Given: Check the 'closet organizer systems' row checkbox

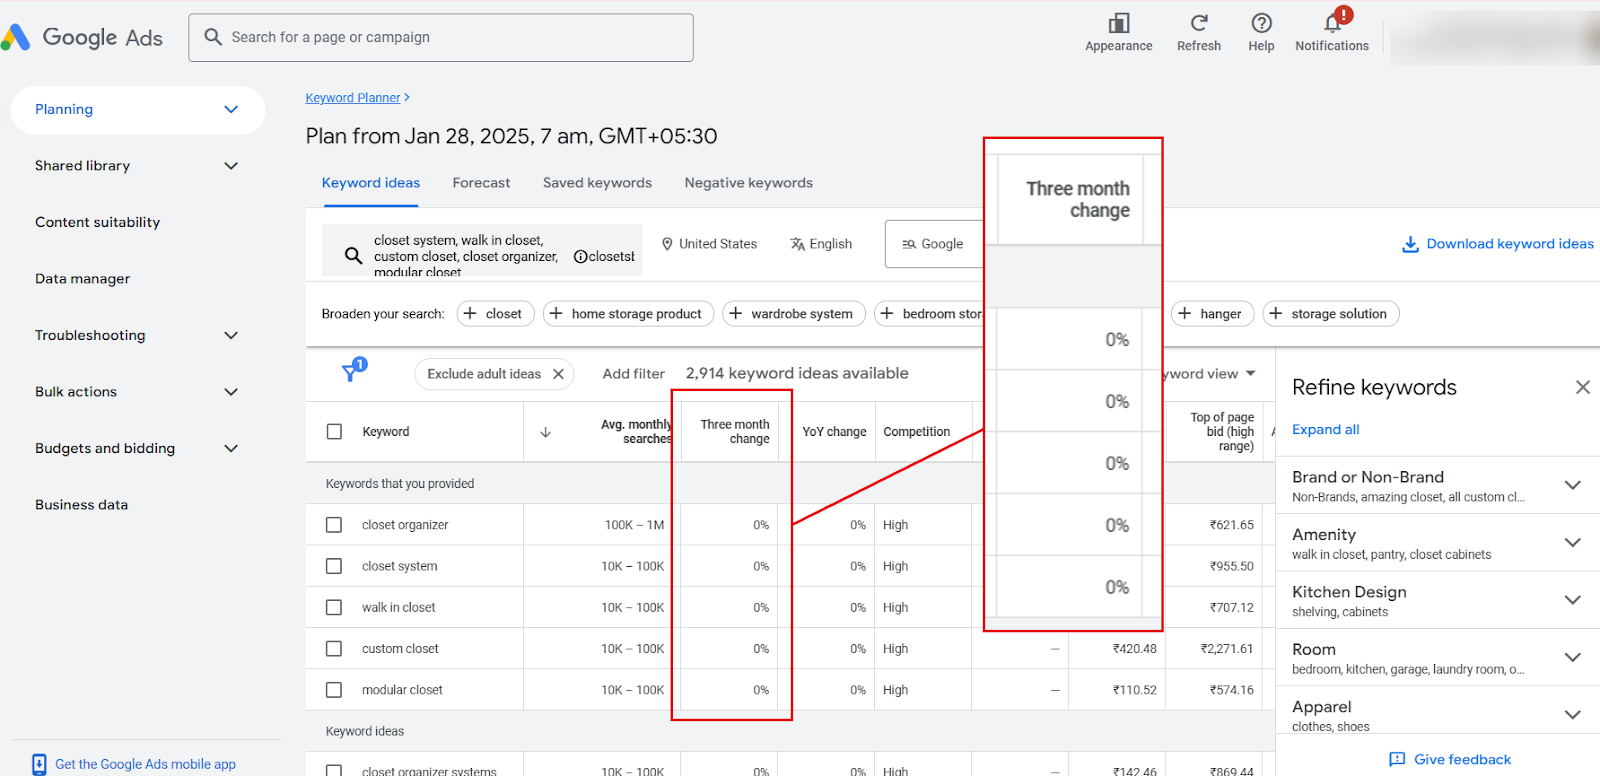Looking at the screenshot, I should pos(334,771).
